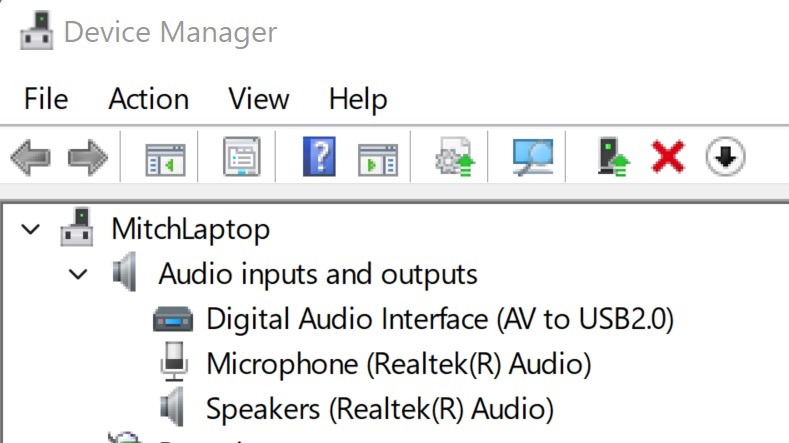Collapse Audio inputs and outputs category
Screen dimensions: 789x443
(78, 274)
